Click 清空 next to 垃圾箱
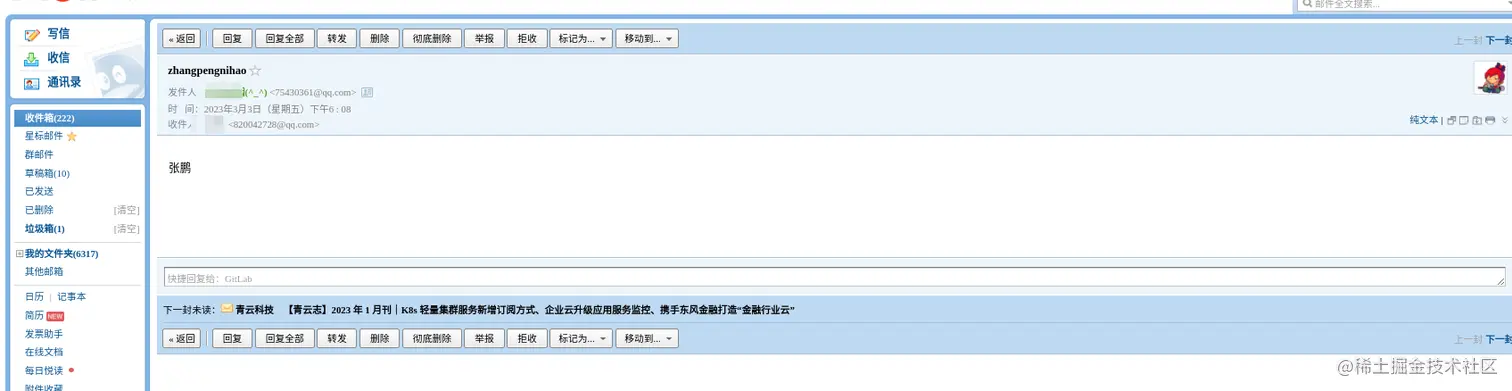The image size is (1512, 391). 127,229
